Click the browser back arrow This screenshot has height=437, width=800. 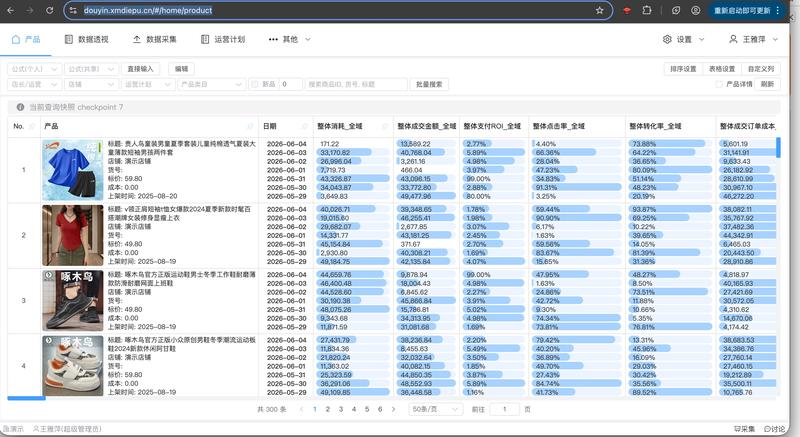click(x=11, y=10)
